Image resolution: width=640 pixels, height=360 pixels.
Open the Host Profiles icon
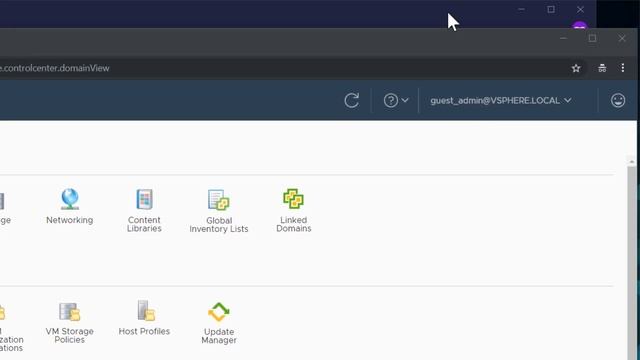[146, 311]
